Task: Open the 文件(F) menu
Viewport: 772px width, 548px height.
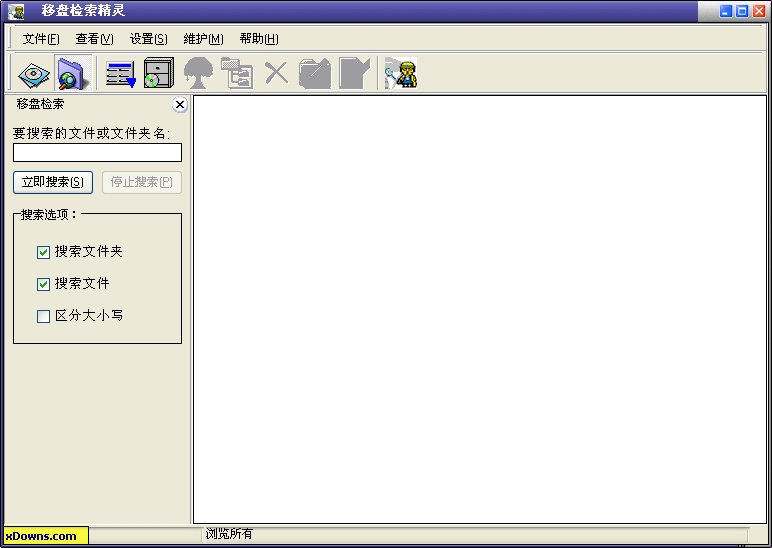Action: (41, 39)
